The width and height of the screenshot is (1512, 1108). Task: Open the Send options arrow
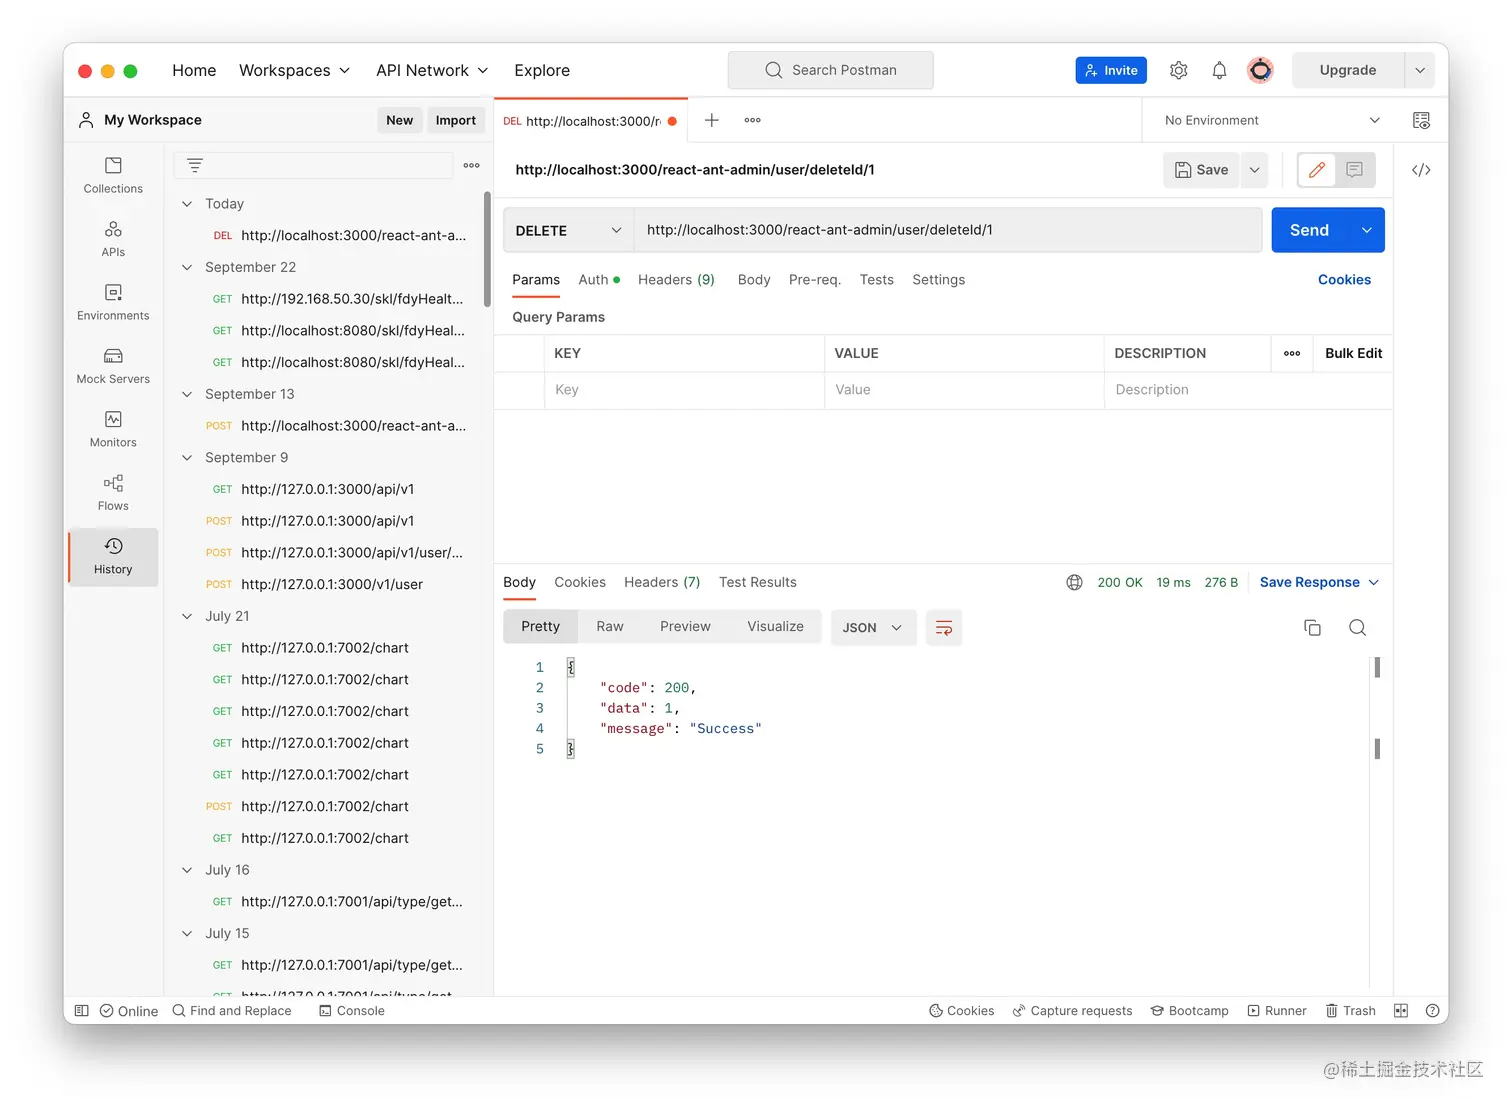coord(1367,230)
